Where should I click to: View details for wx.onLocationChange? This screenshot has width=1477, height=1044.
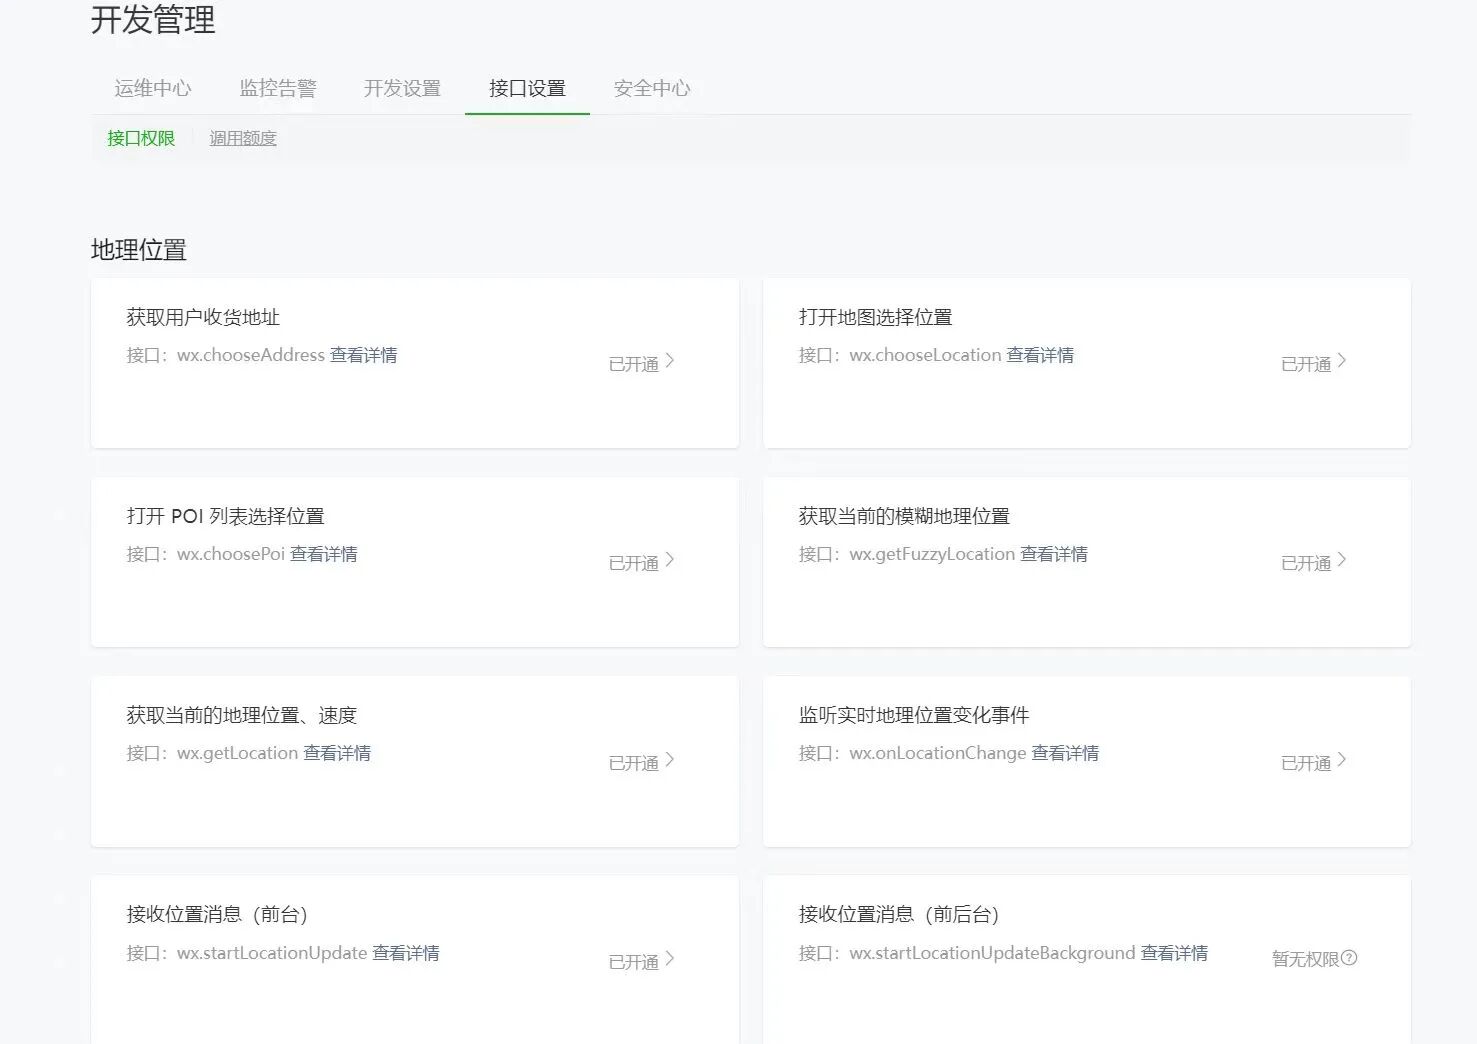[1065, 753]
